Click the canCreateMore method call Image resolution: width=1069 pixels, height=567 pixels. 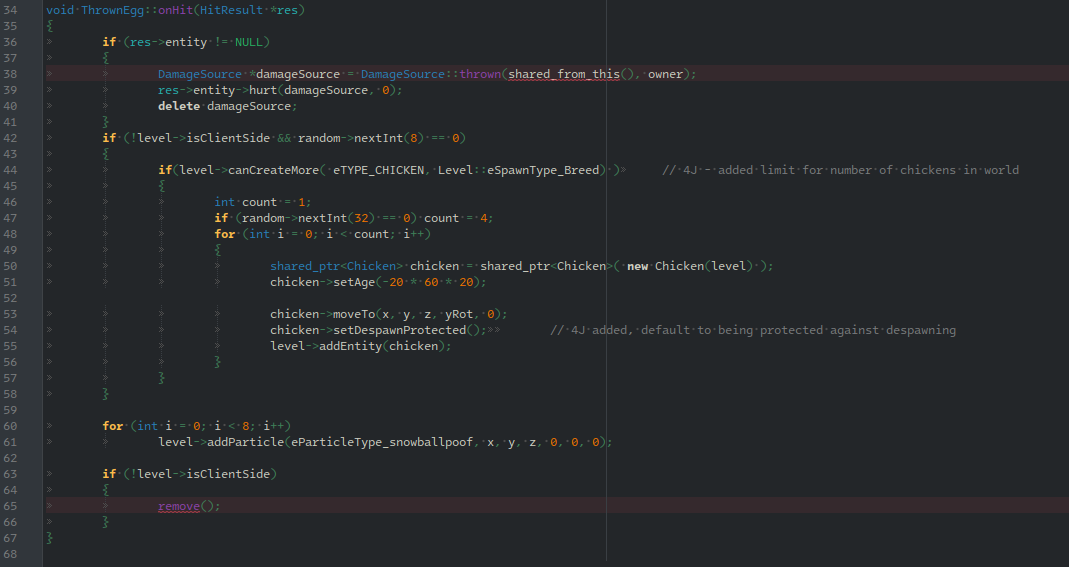[273, 170]
